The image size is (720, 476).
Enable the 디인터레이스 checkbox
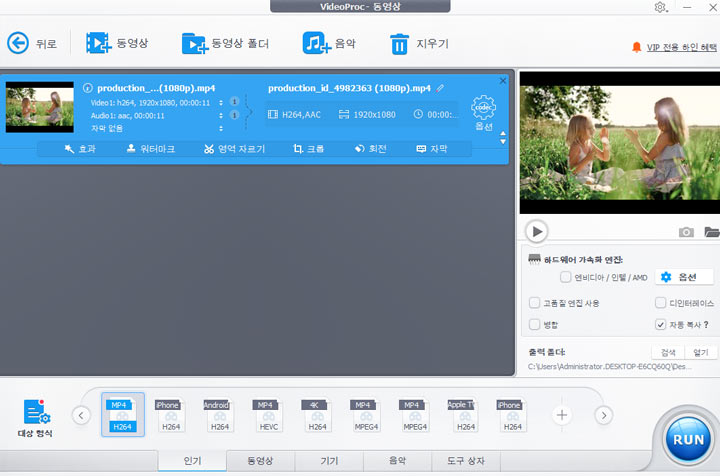660,303
